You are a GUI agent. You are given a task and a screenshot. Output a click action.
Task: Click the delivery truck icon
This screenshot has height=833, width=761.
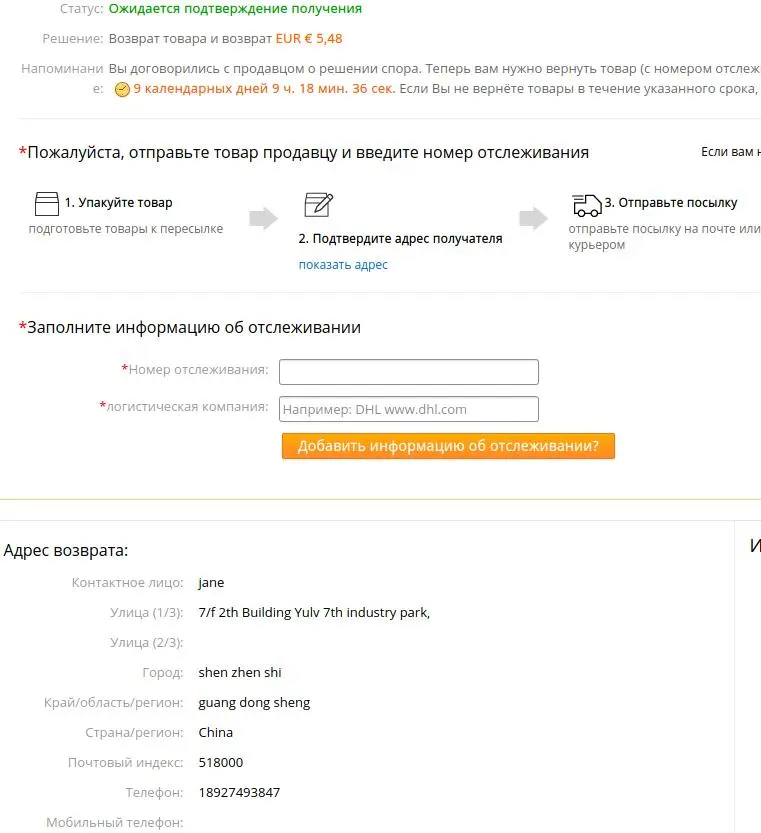coord(587,205)
